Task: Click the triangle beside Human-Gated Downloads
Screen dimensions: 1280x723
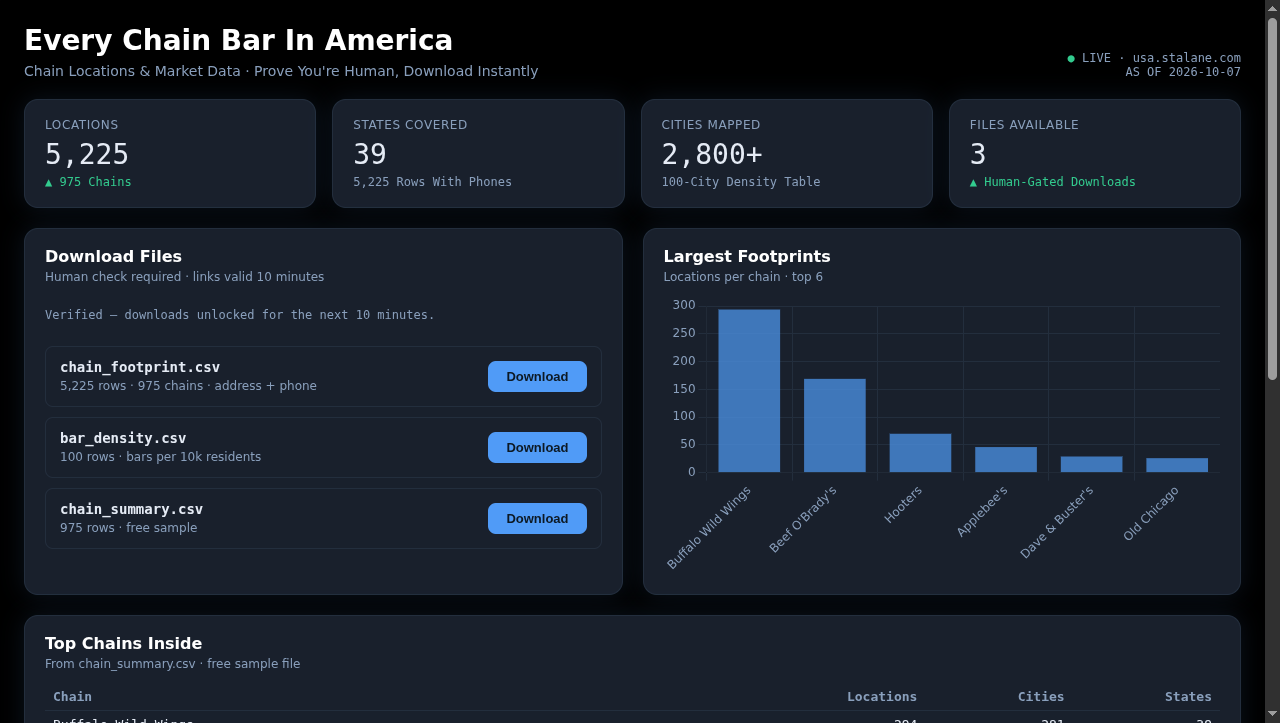Action: (973, 182)
